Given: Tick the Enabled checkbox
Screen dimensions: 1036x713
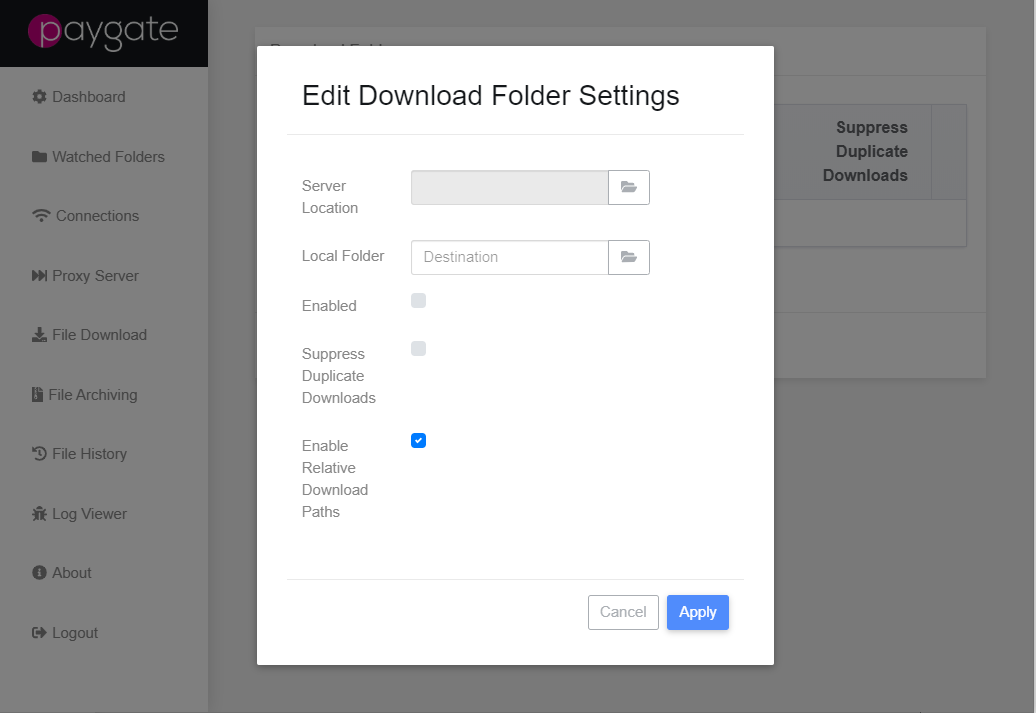Looking at the screenshot, I should [418, 301].
